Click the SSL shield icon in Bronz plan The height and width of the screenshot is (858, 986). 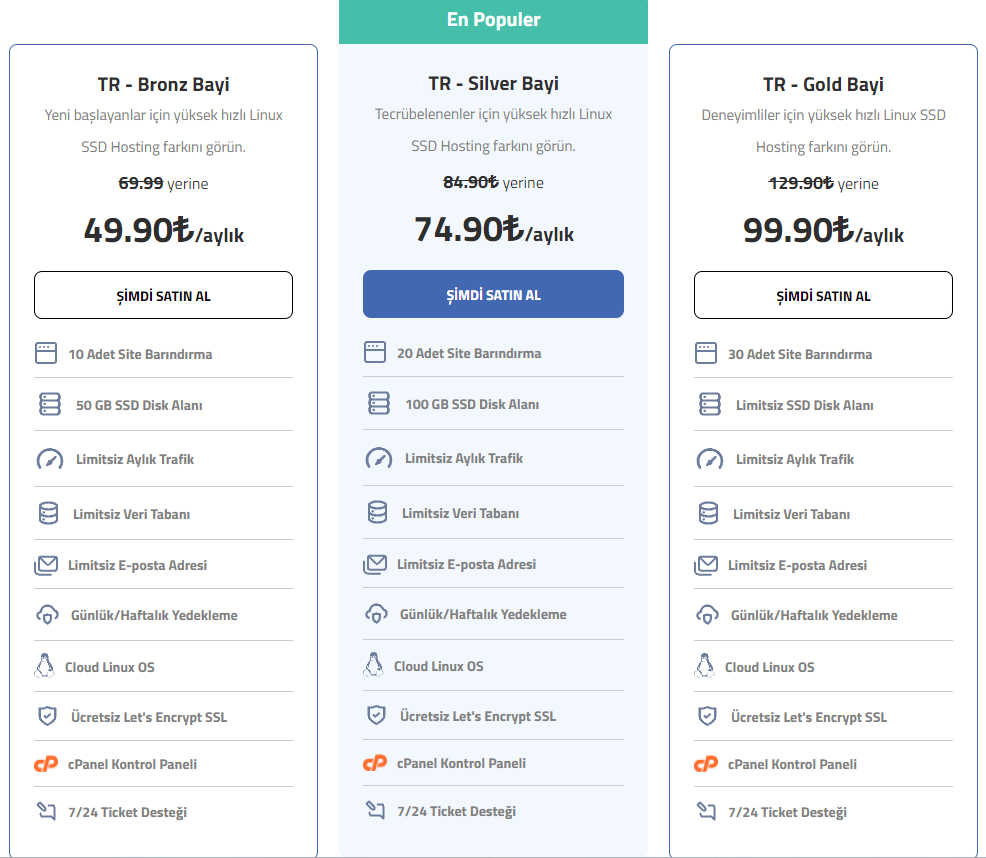point(47,716)
